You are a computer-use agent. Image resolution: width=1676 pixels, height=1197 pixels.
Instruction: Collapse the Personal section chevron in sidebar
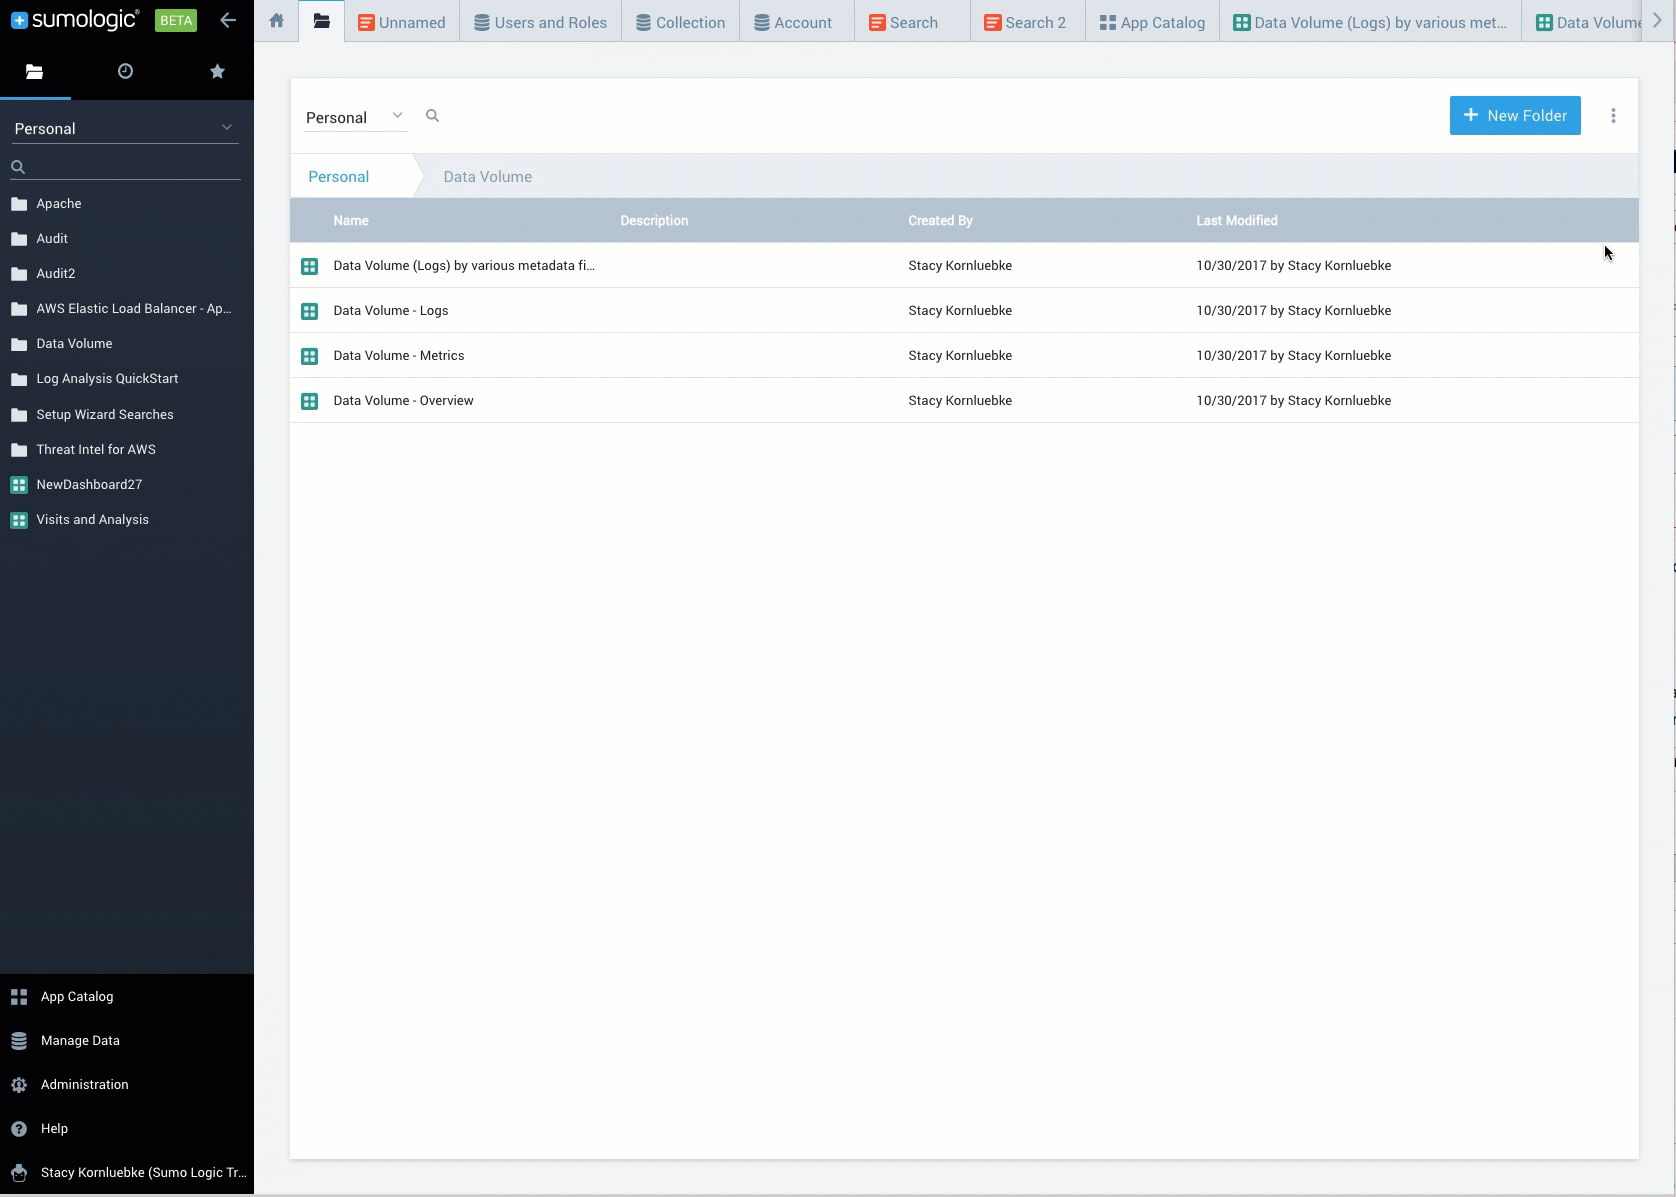(x=227, y=127)
